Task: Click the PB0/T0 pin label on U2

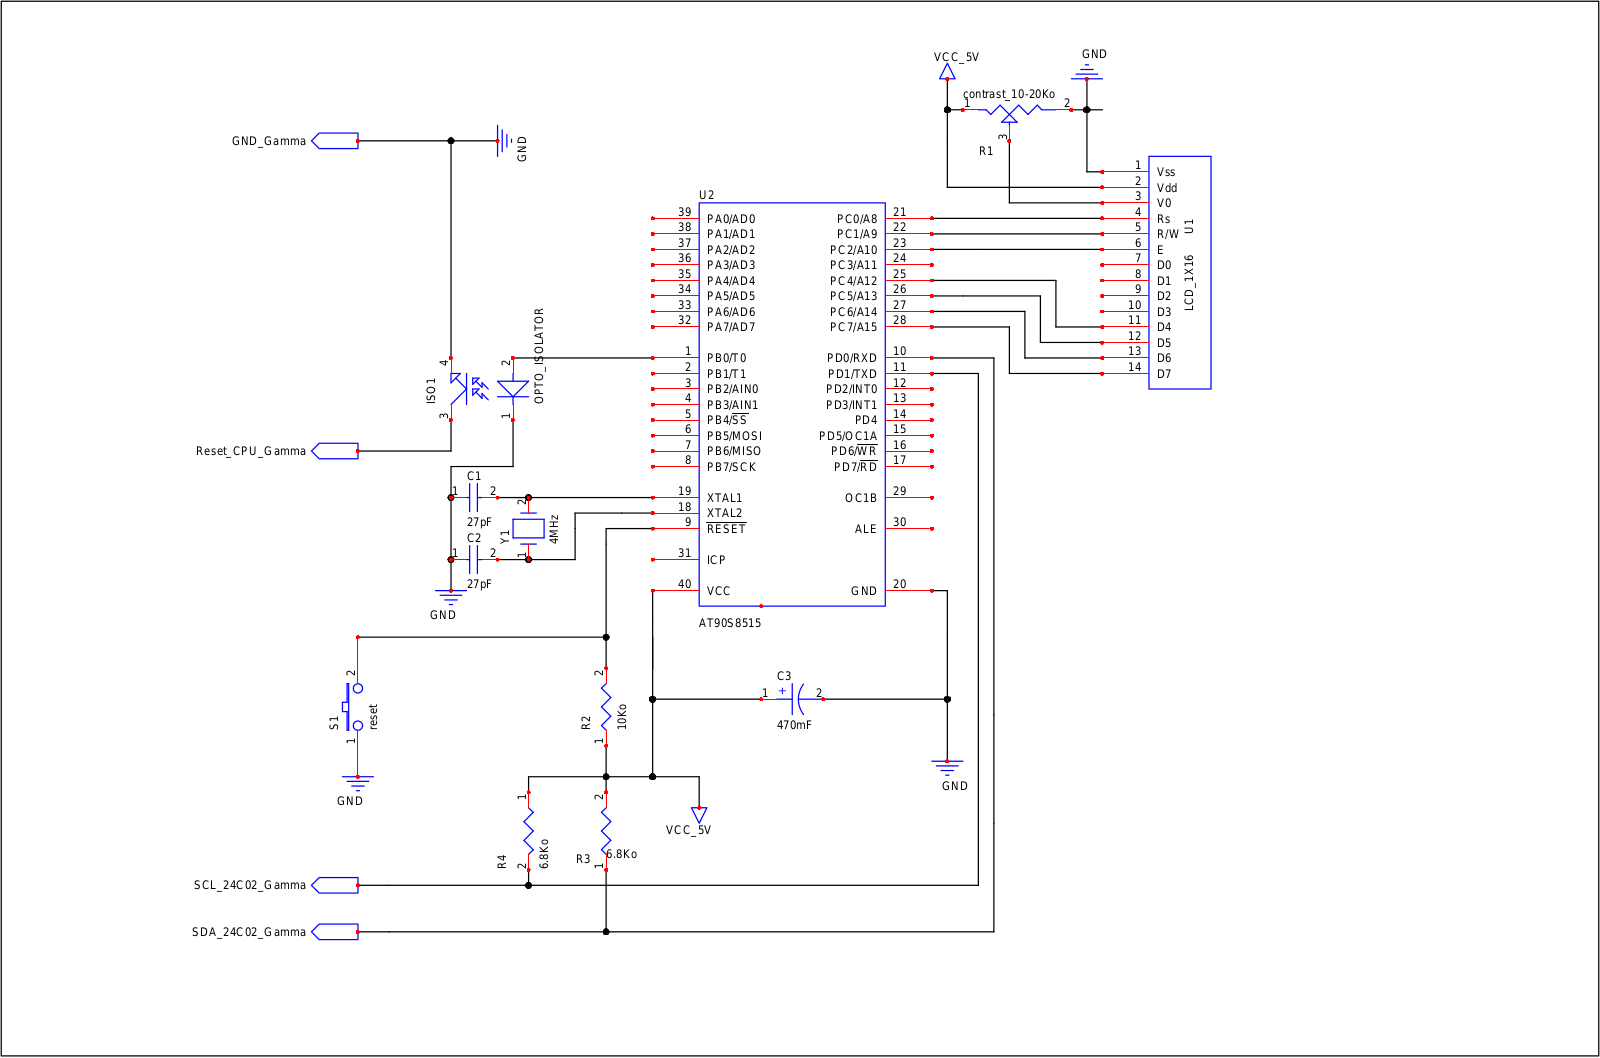Action: [727, 358]
